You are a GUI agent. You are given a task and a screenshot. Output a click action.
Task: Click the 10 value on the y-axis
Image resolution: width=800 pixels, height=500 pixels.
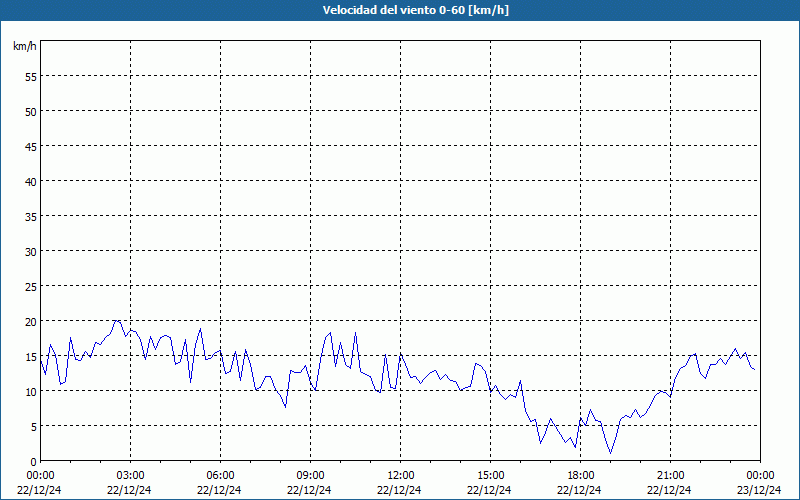tap(31, 391)
